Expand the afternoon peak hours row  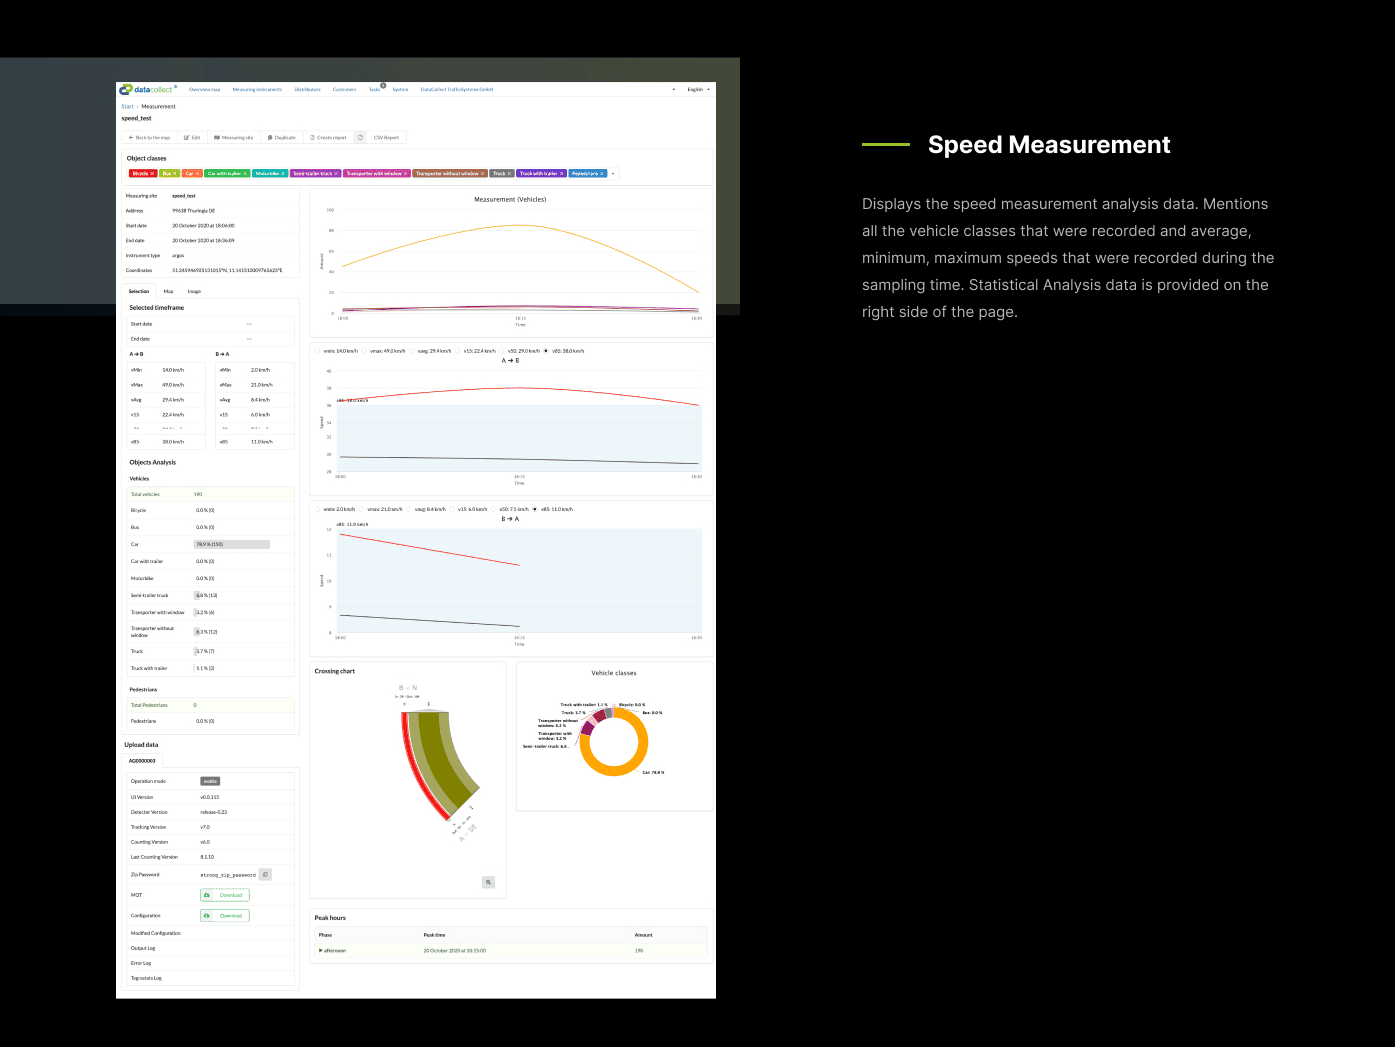click(x=321, y=950)
